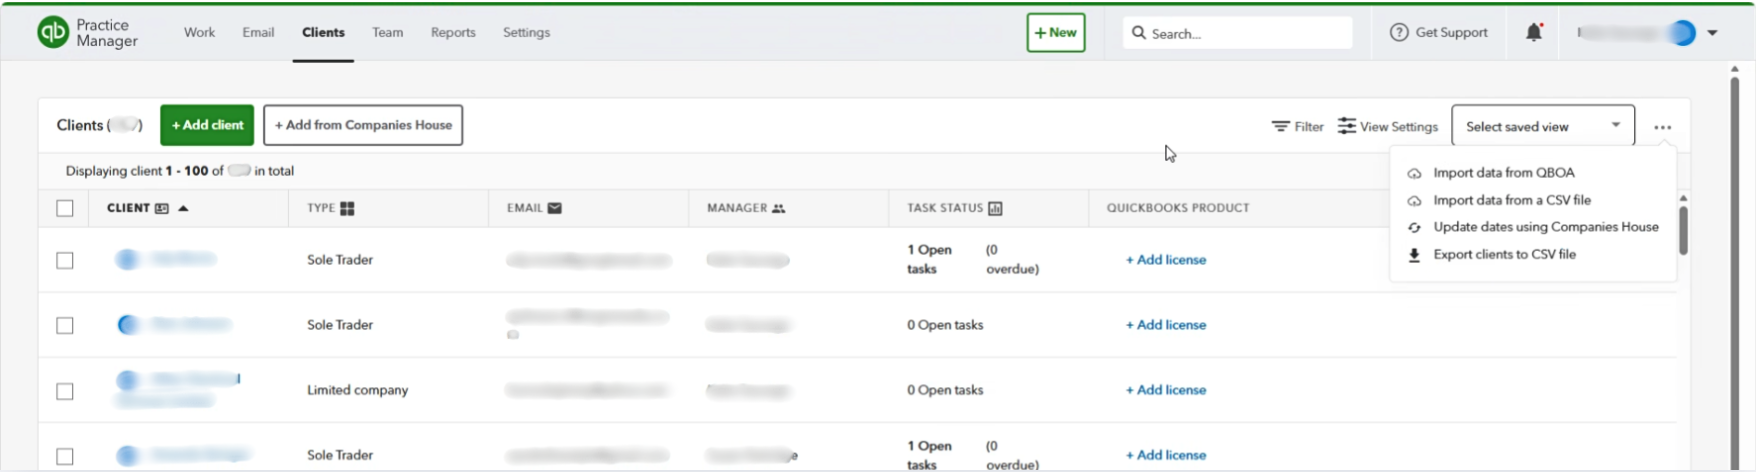Click the refresh icon beside Update dates

[1414, 227]
